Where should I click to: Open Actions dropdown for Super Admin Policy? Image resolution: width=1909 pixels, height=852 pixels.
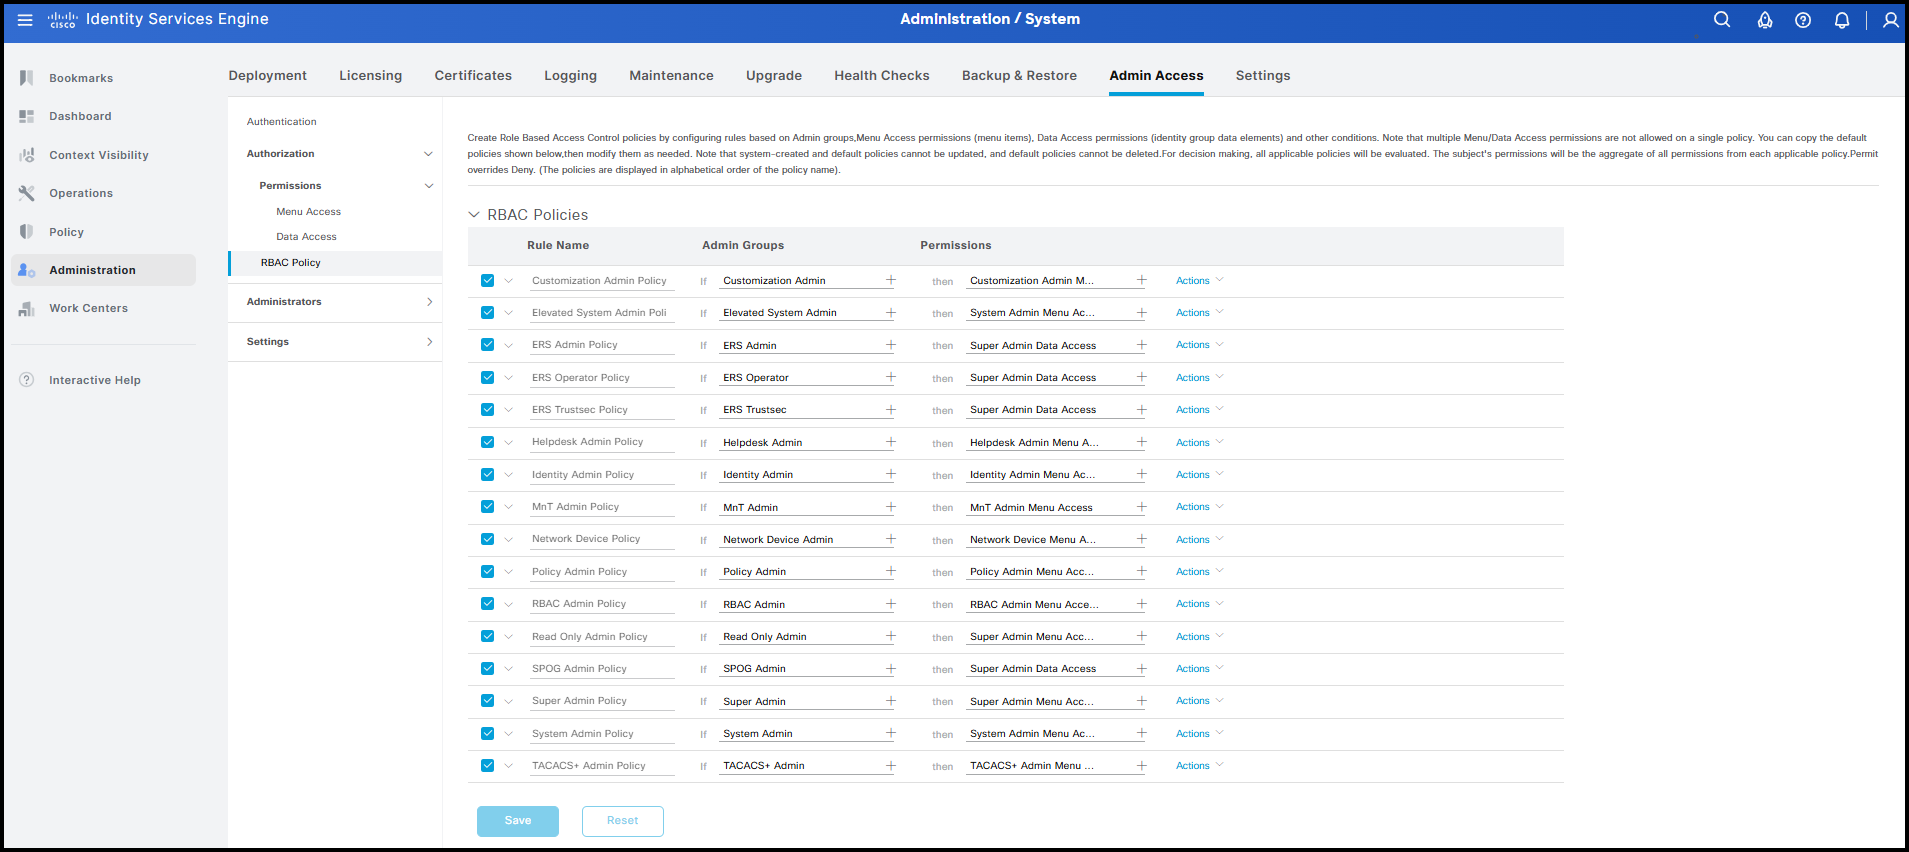pyautogui.click(x=1198, y=701)
